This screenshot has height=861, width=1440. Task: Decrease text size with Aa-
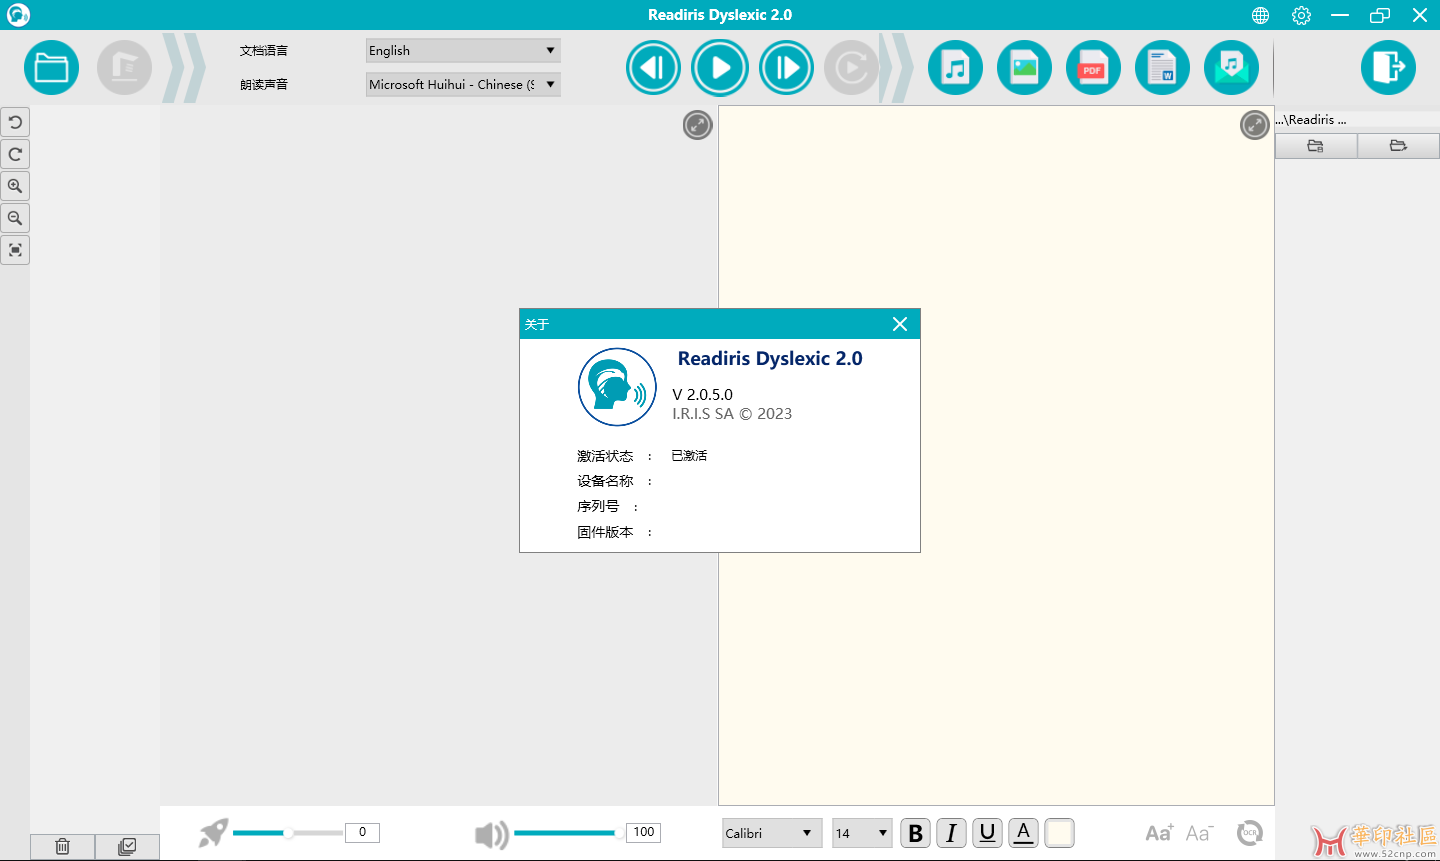(1199, 833)
